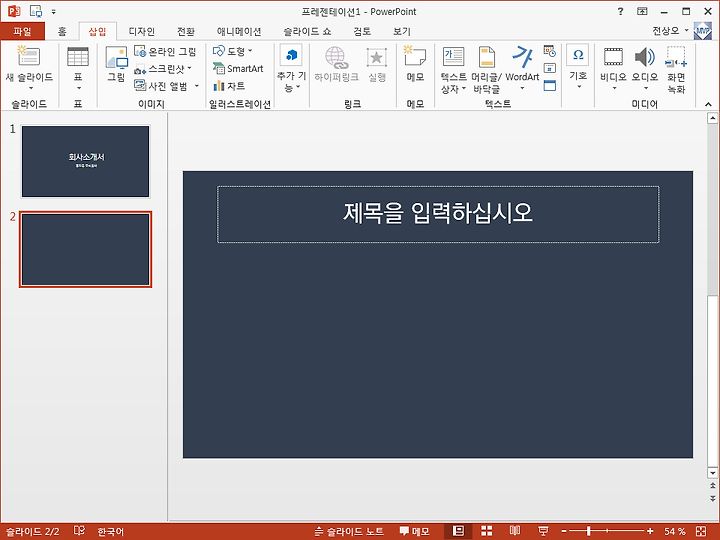
Task: Switch to normal view button
Action: (458, 531)
